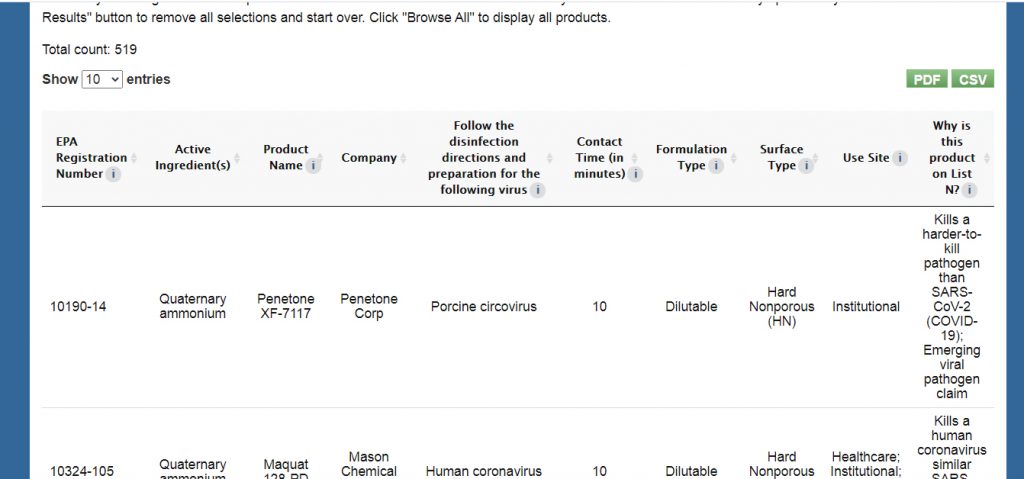The height and width of the screenshot is (479, 1024).
Task: Click Formulation Type info icon
Action: 716,166
